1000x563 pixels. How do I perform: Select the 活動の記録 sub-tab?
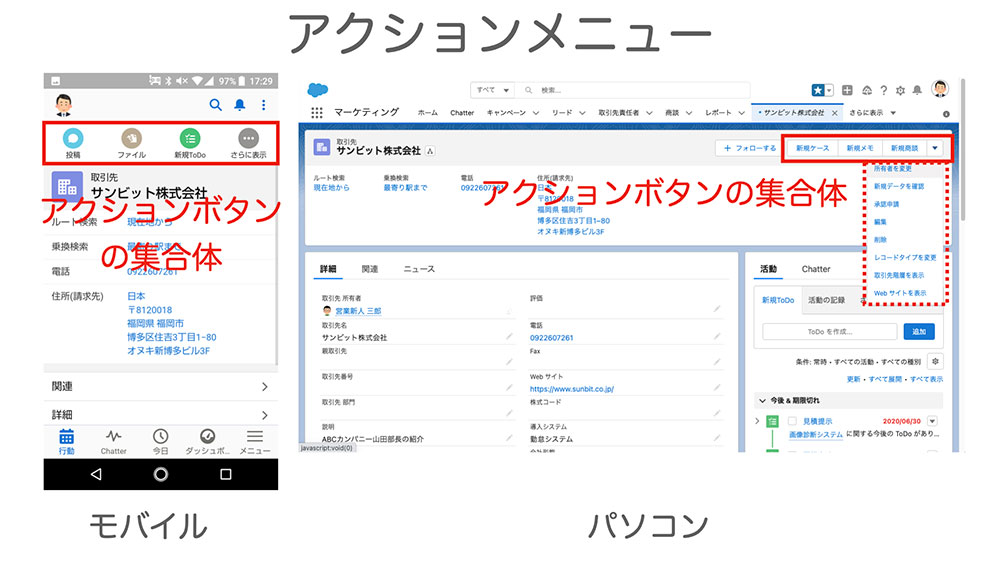[826, 300]
